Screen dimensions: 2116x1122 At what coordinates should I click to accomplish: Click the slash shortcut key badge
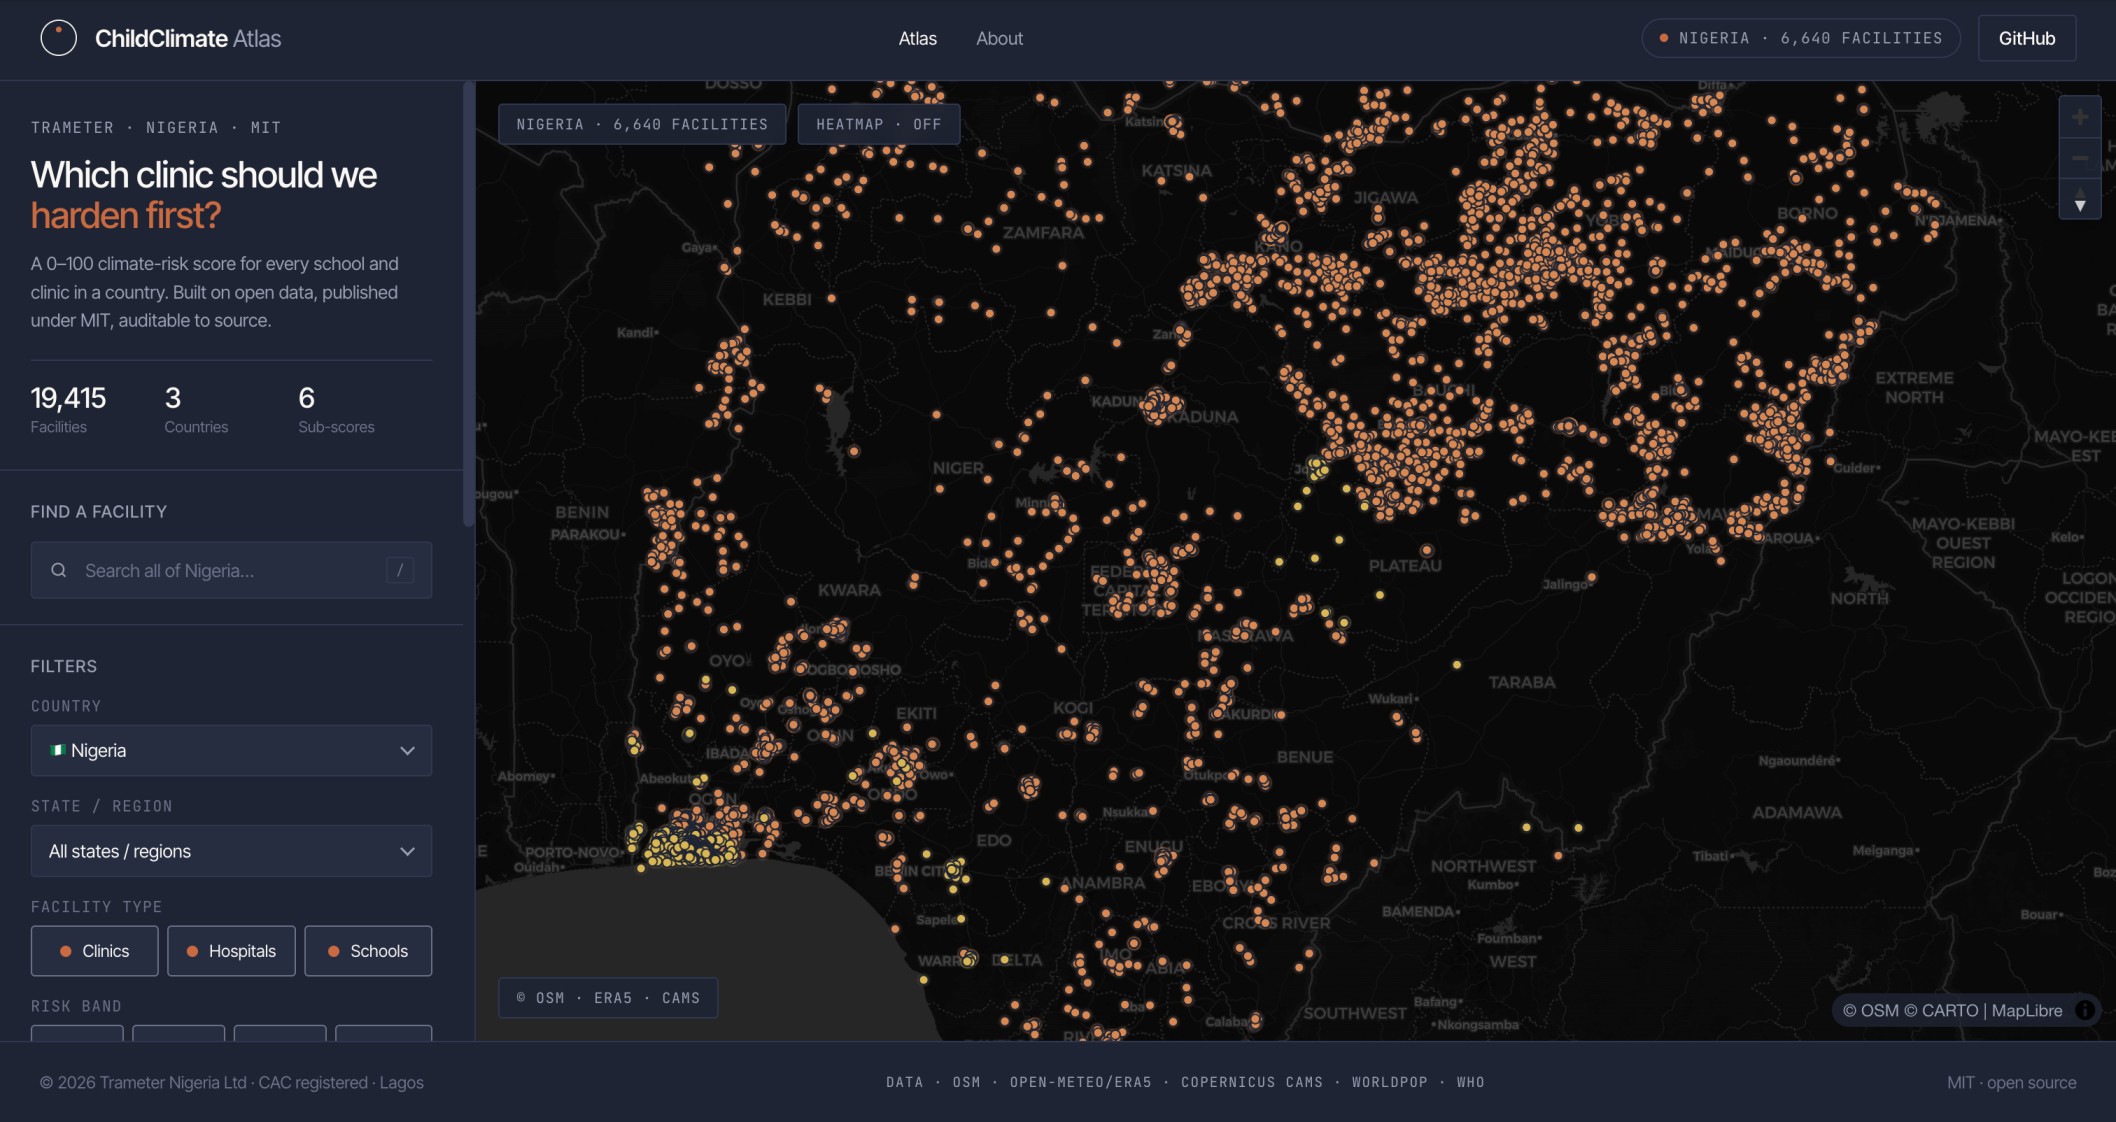(x=400, y=570)
